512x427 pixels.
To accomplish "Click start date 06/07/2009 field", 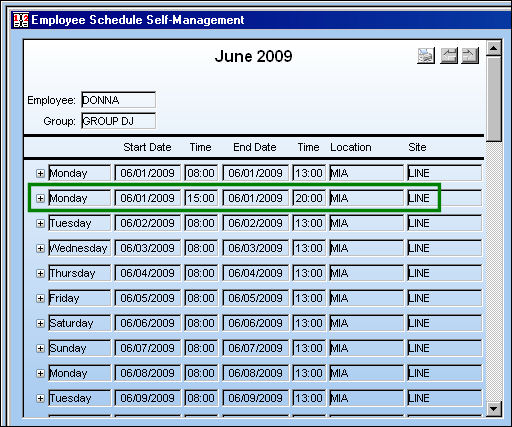I will click(148, 348).
